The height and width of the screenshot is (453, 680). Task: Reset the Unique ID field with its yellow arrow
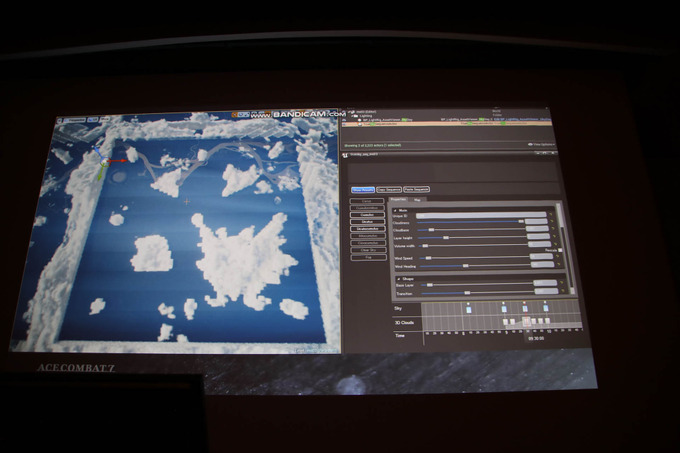(x=551, y=215)
